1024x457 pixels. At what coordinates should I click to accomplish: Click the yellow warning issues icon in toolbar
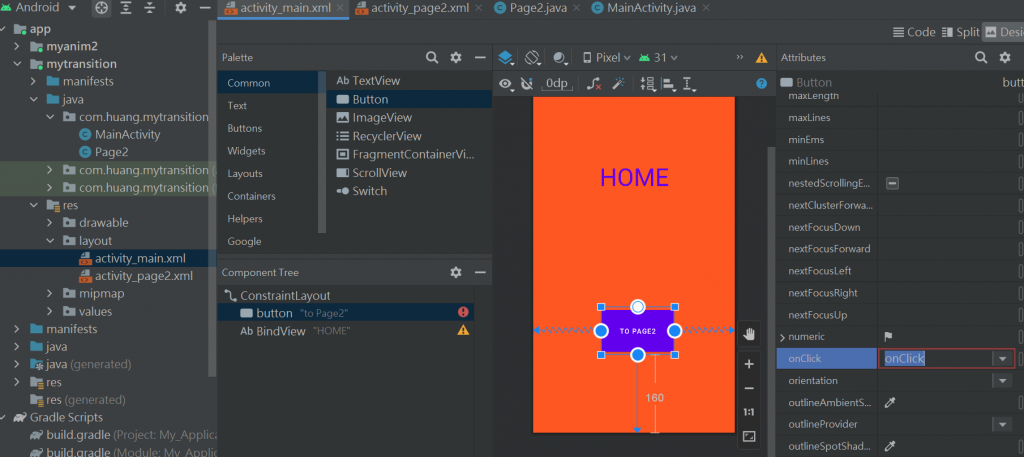pos(761,57)
